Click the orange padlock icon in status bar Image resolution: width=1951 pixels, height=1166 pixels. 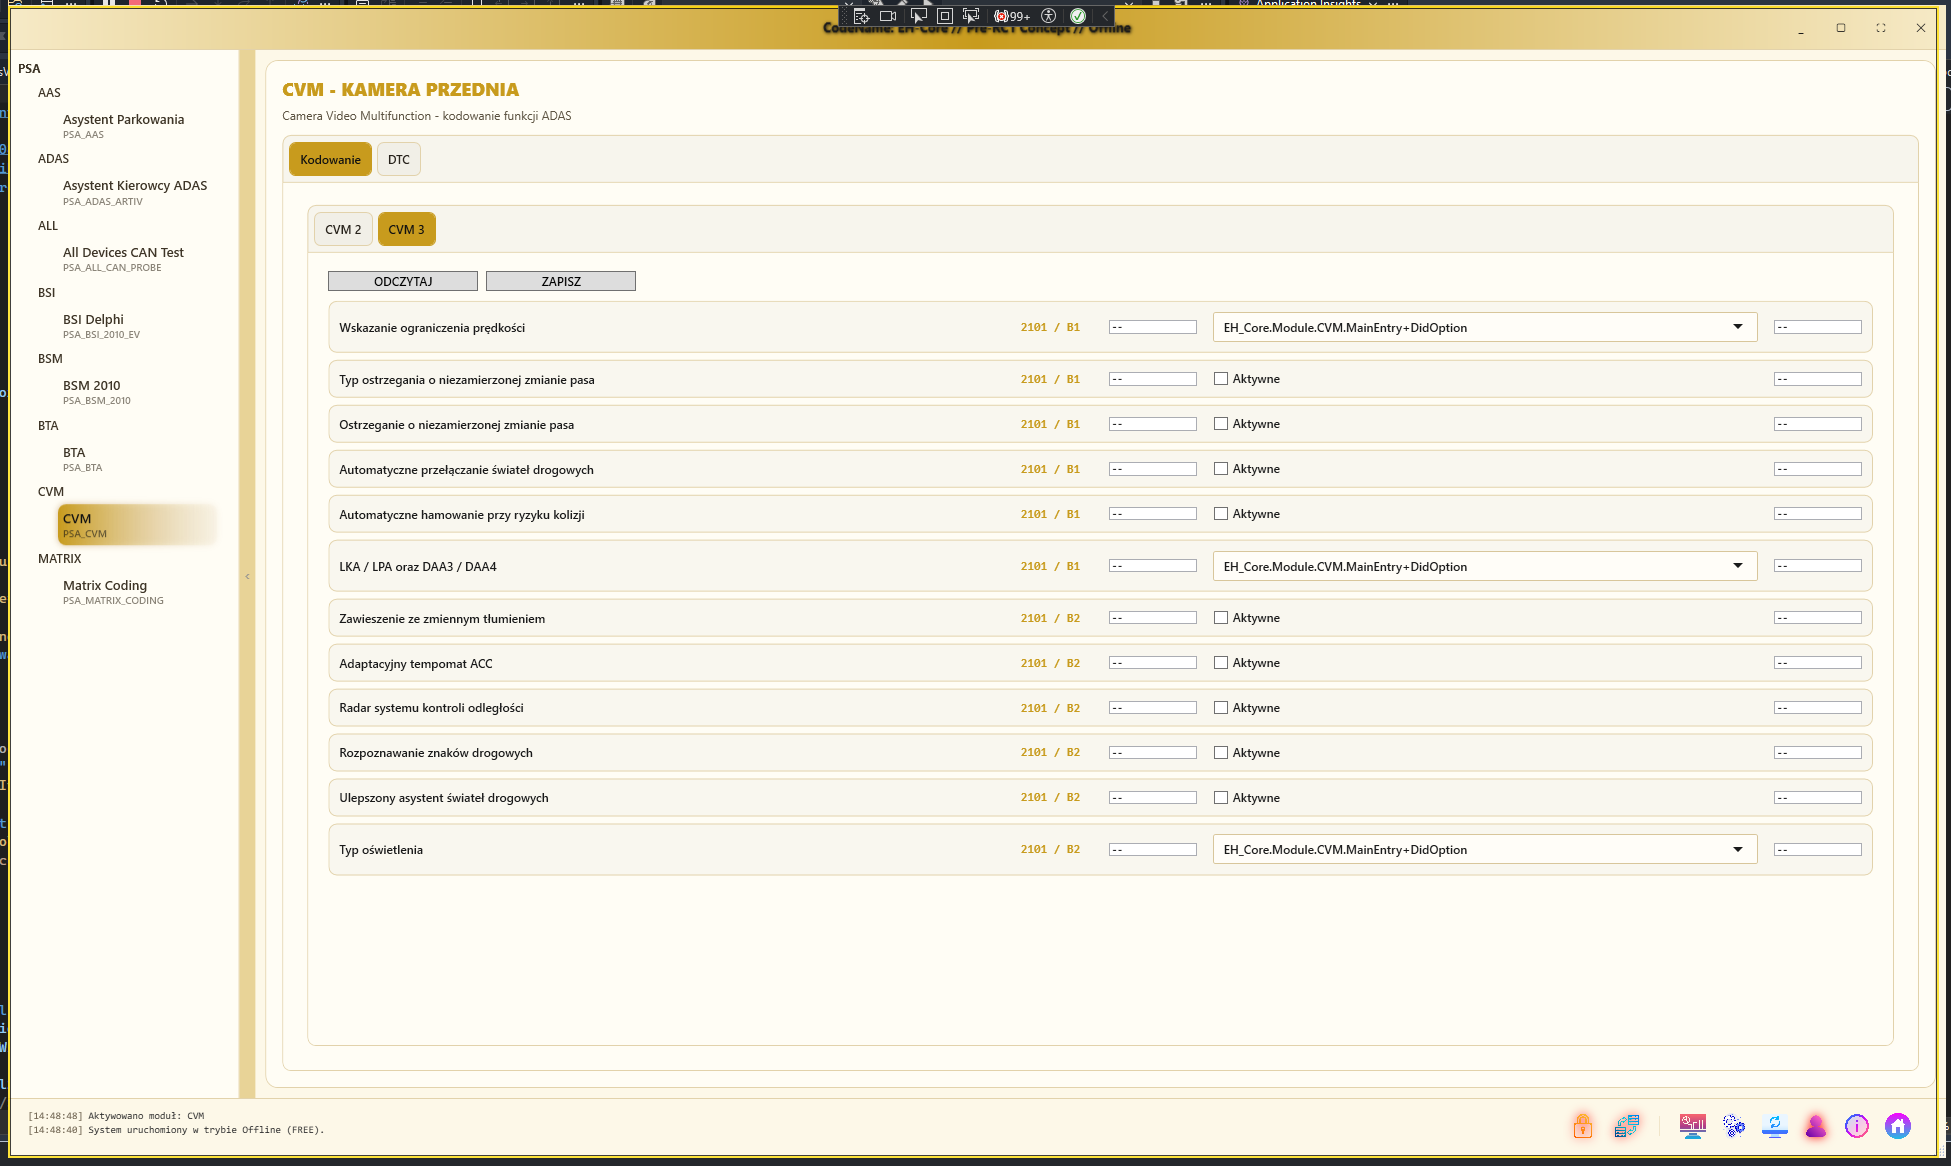(x=1582, y=1126)
